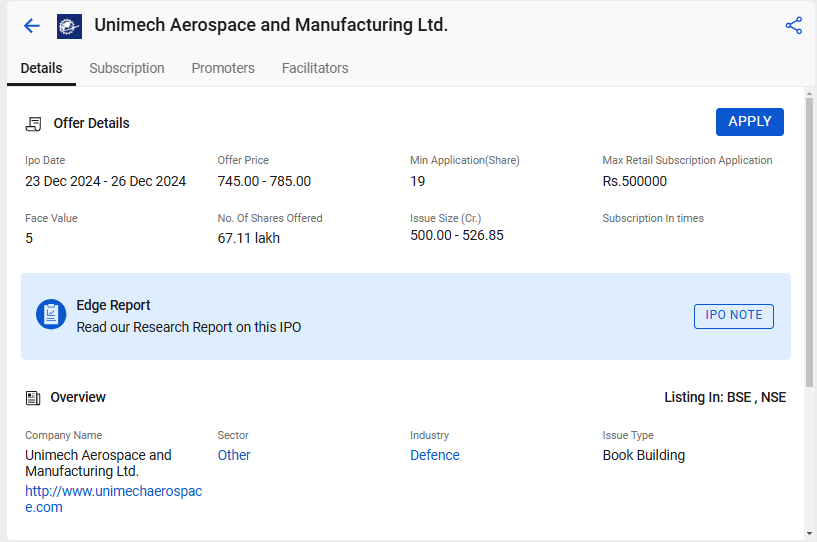Click the 'Issue Size (Cr.)' label
Viewport: 817px width, 542px height.
point(445,218)
